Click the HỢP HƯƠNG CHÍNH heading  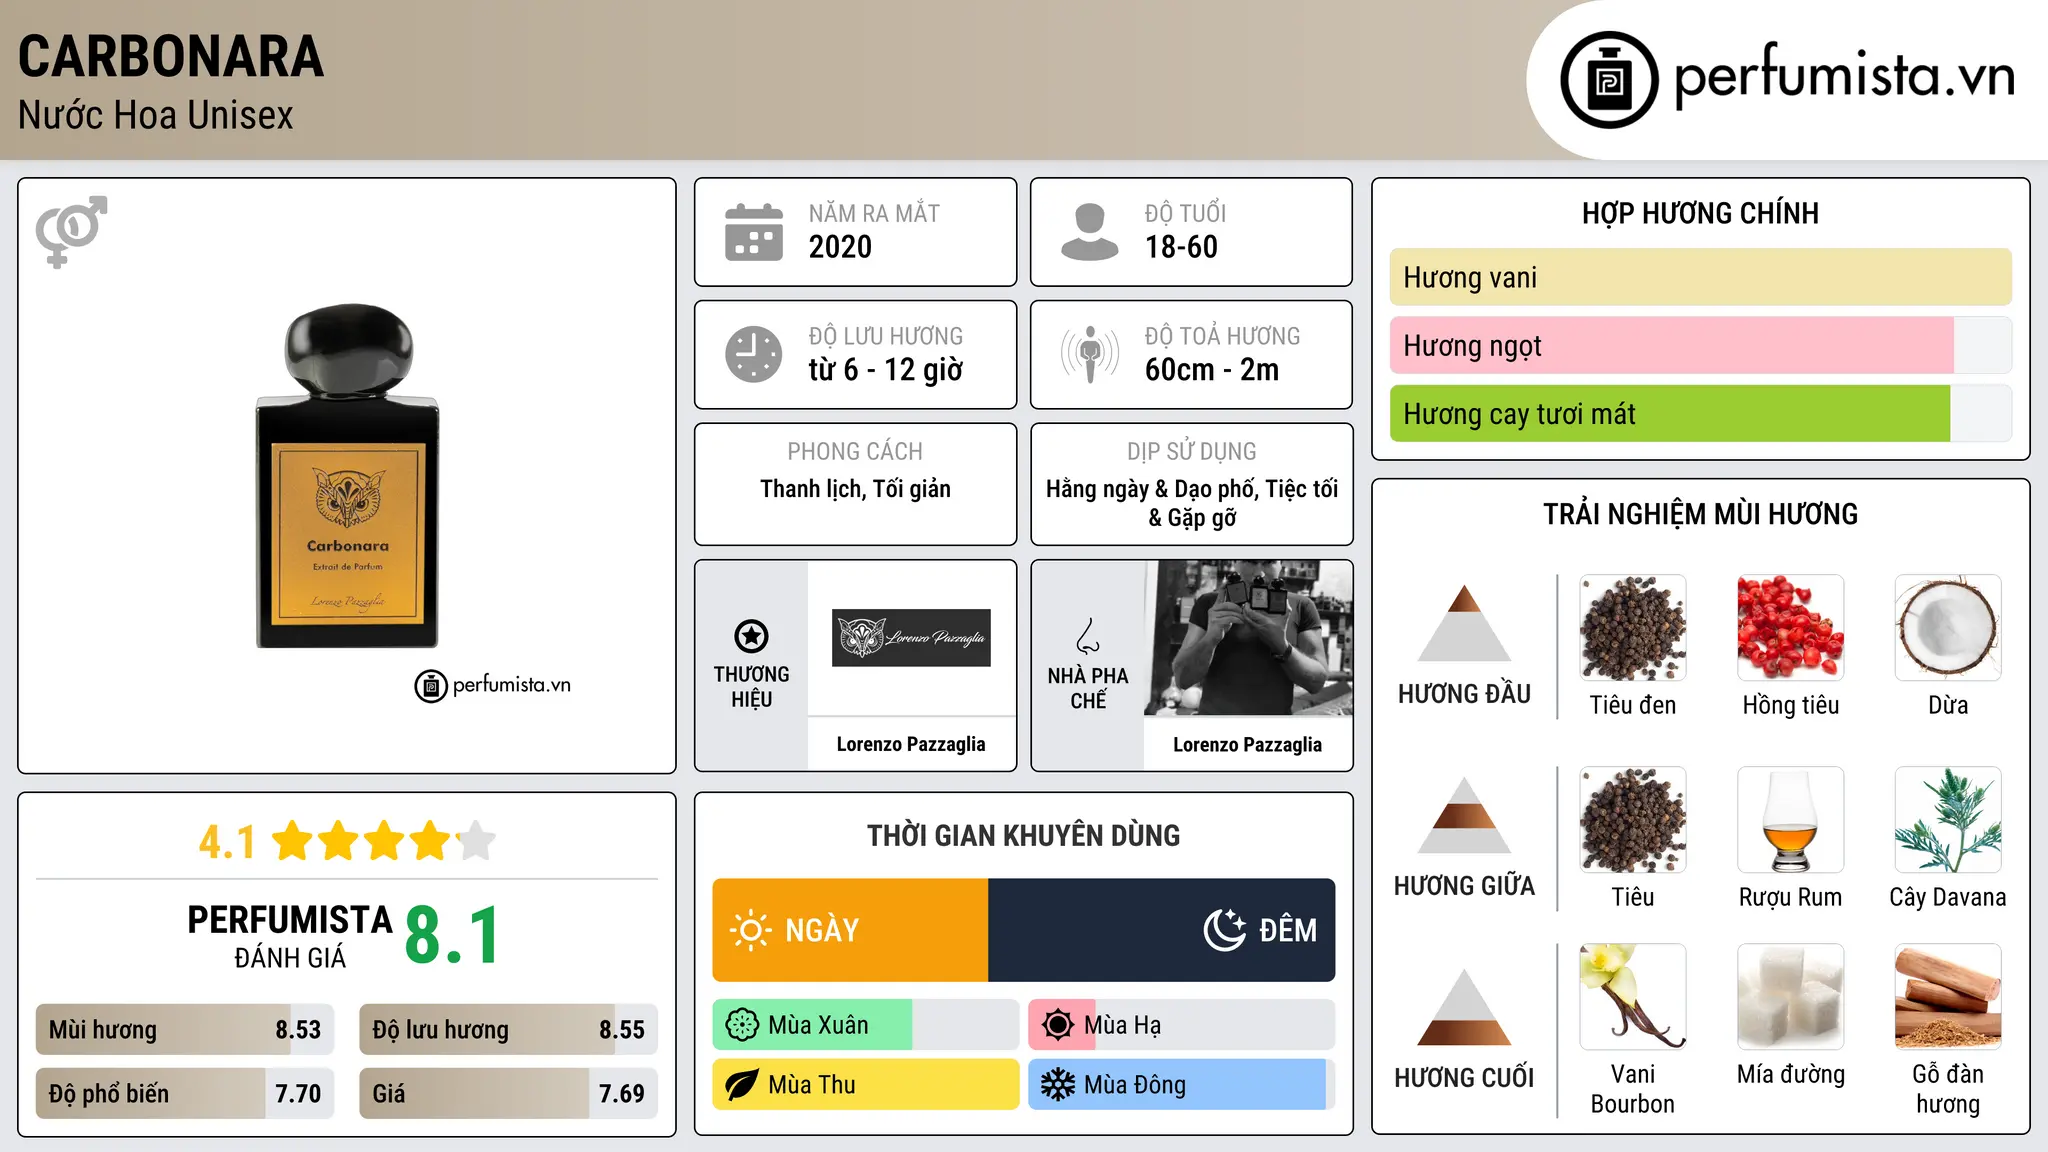coord(1700,213)
